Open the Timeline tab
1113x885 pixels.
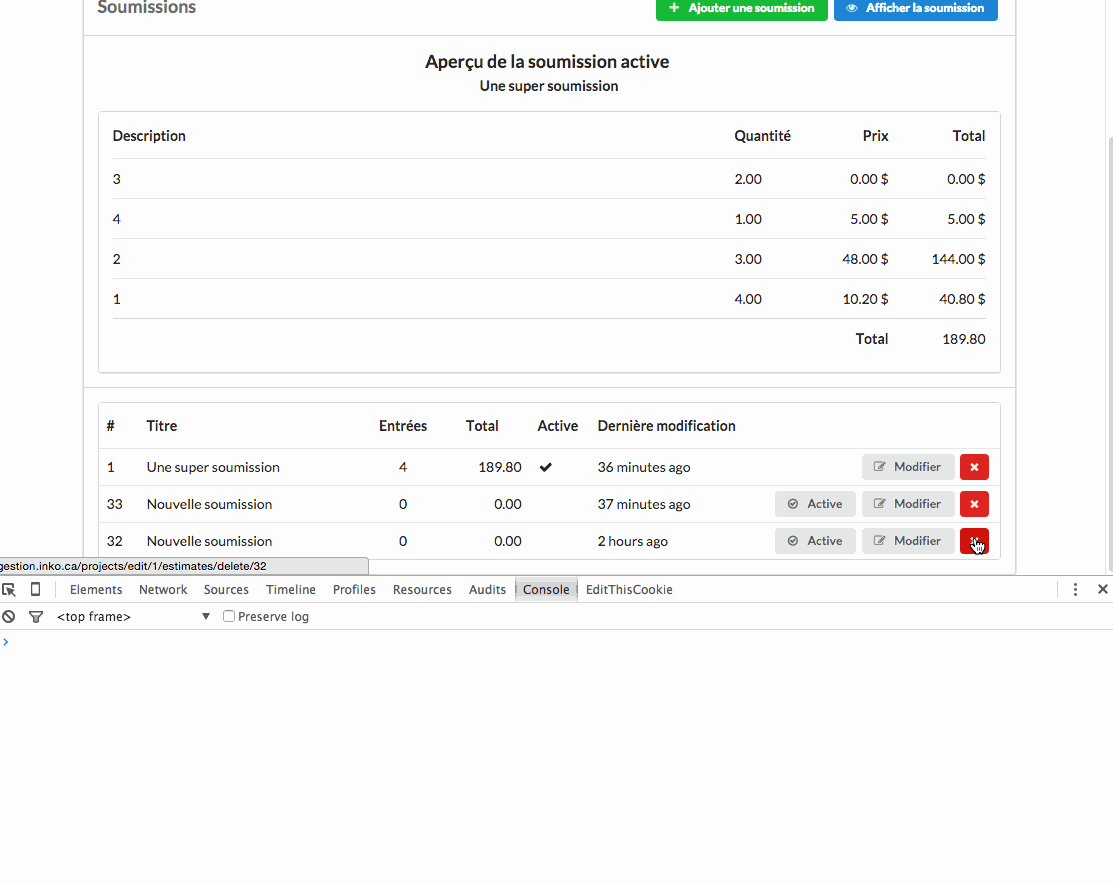(291, 590)
